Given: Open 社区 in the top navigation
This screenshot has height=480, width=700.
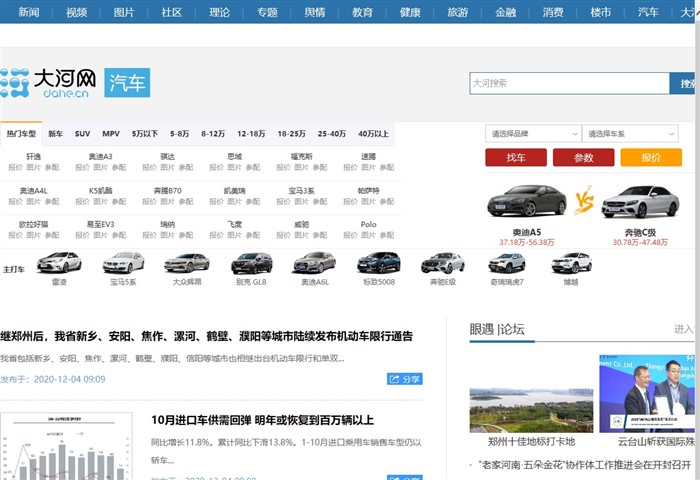Looking at the screenshot, I should click(x=172, y=12).
